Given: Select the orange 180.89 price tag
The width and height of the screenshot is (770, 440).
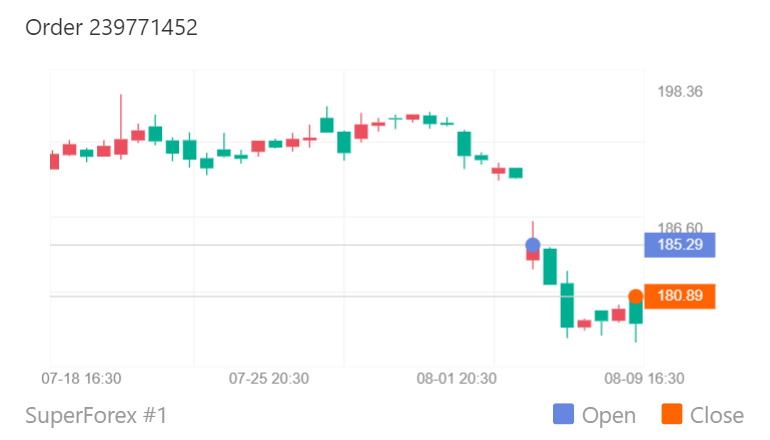Looking at the screenshot, I should pos(679,296).
